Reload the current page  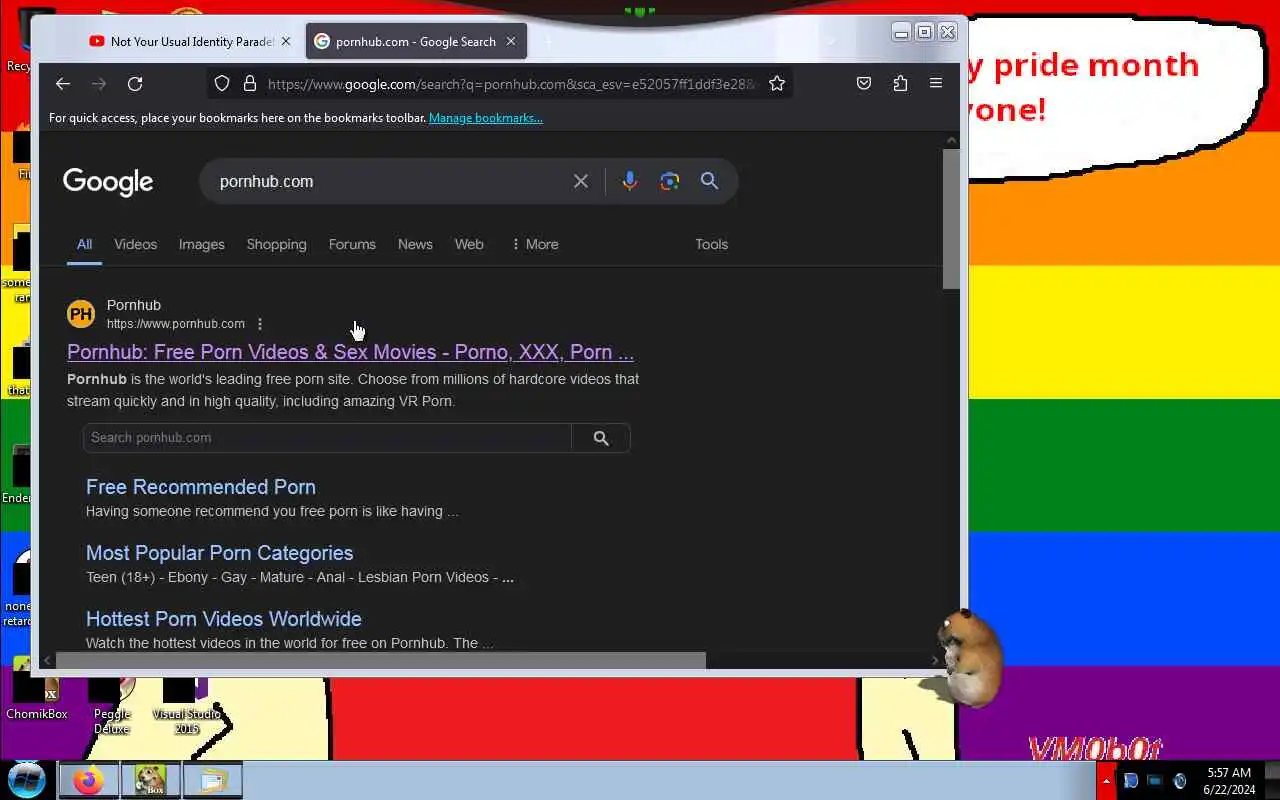click(135, 84)
